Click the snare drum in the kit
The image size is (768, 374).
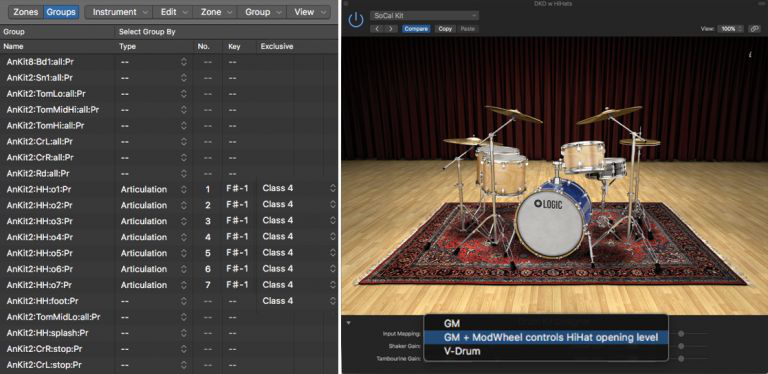click(x=606, y=167)
